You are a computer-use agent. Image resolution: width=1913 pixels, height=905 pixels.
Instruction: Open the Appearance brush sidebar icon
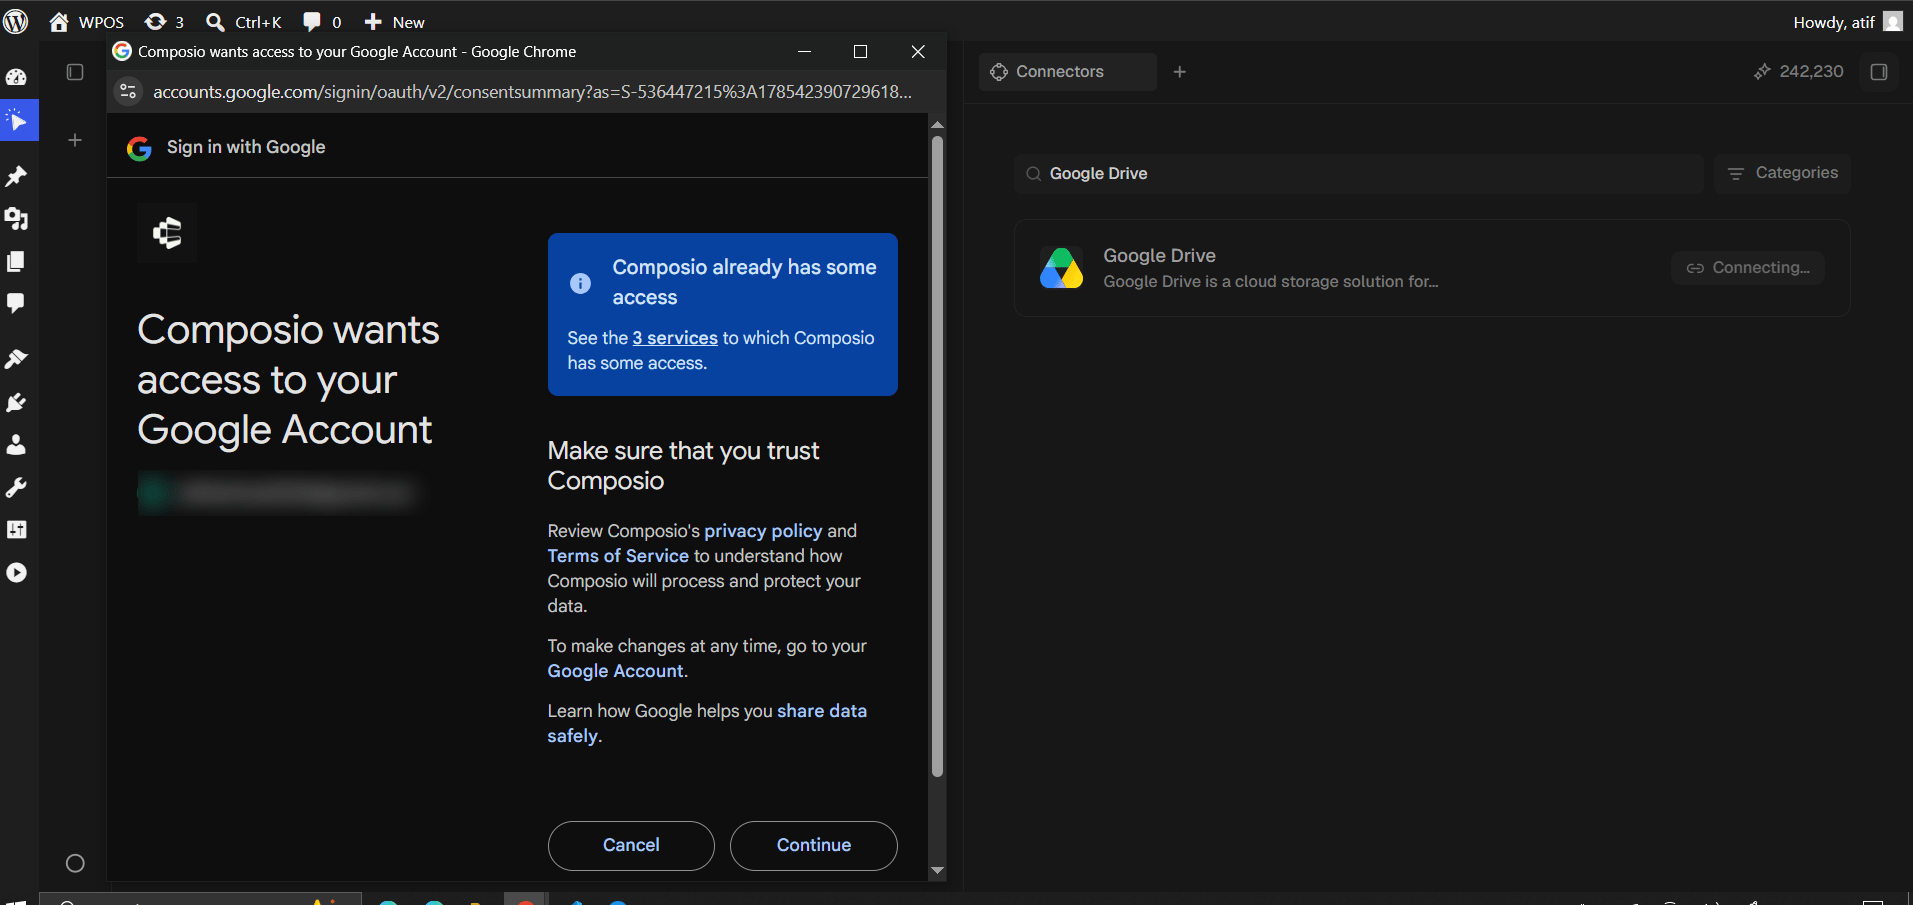pyautogui.click(x=17, y=359)
